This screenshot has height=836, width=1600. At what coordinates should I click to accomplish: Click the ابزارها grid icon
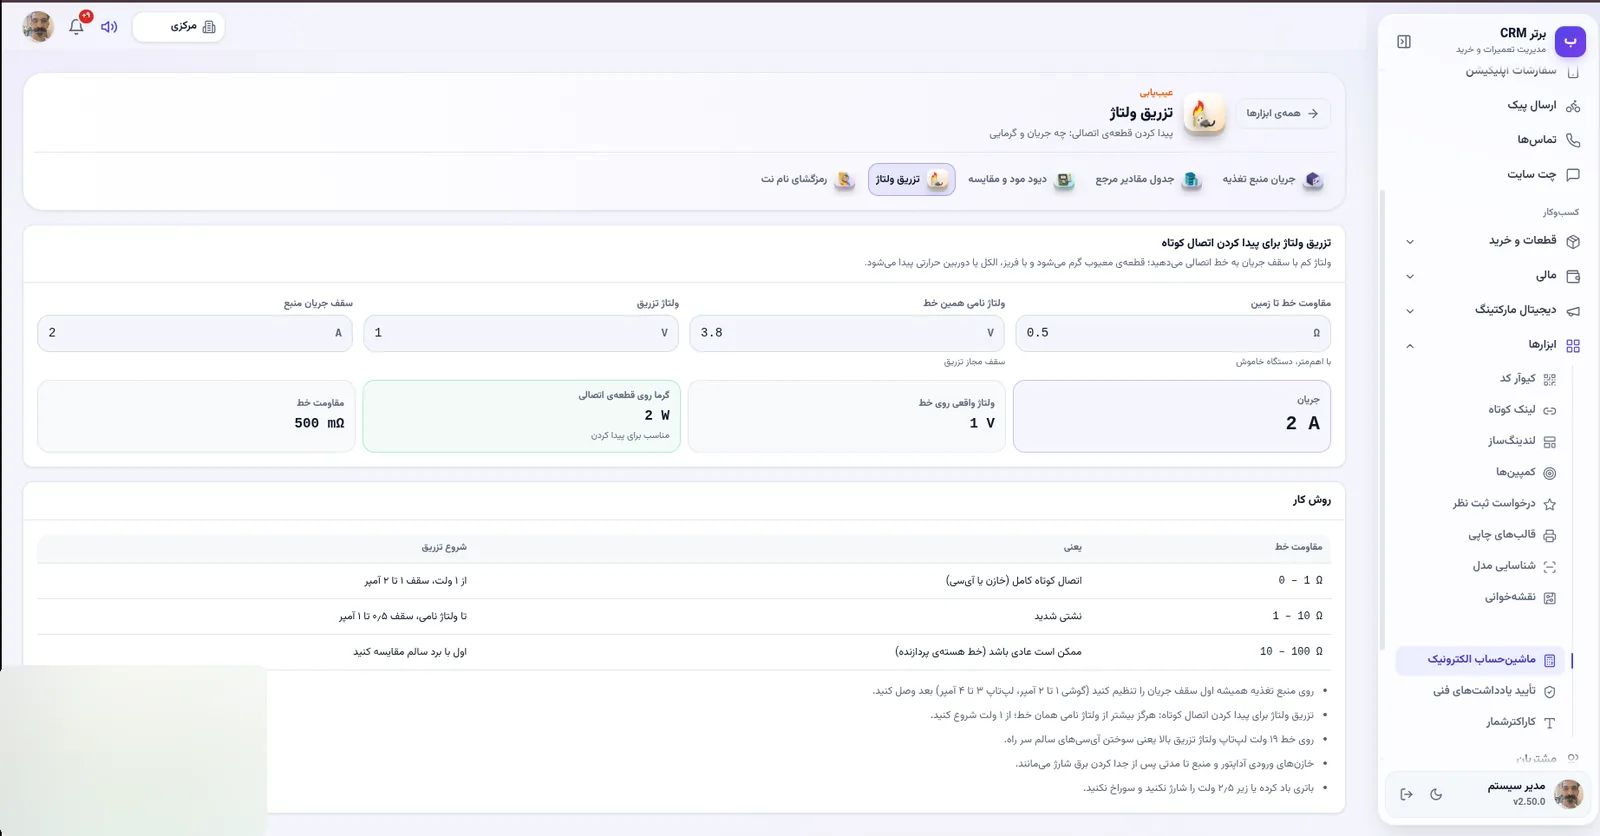pos(1573,346)
